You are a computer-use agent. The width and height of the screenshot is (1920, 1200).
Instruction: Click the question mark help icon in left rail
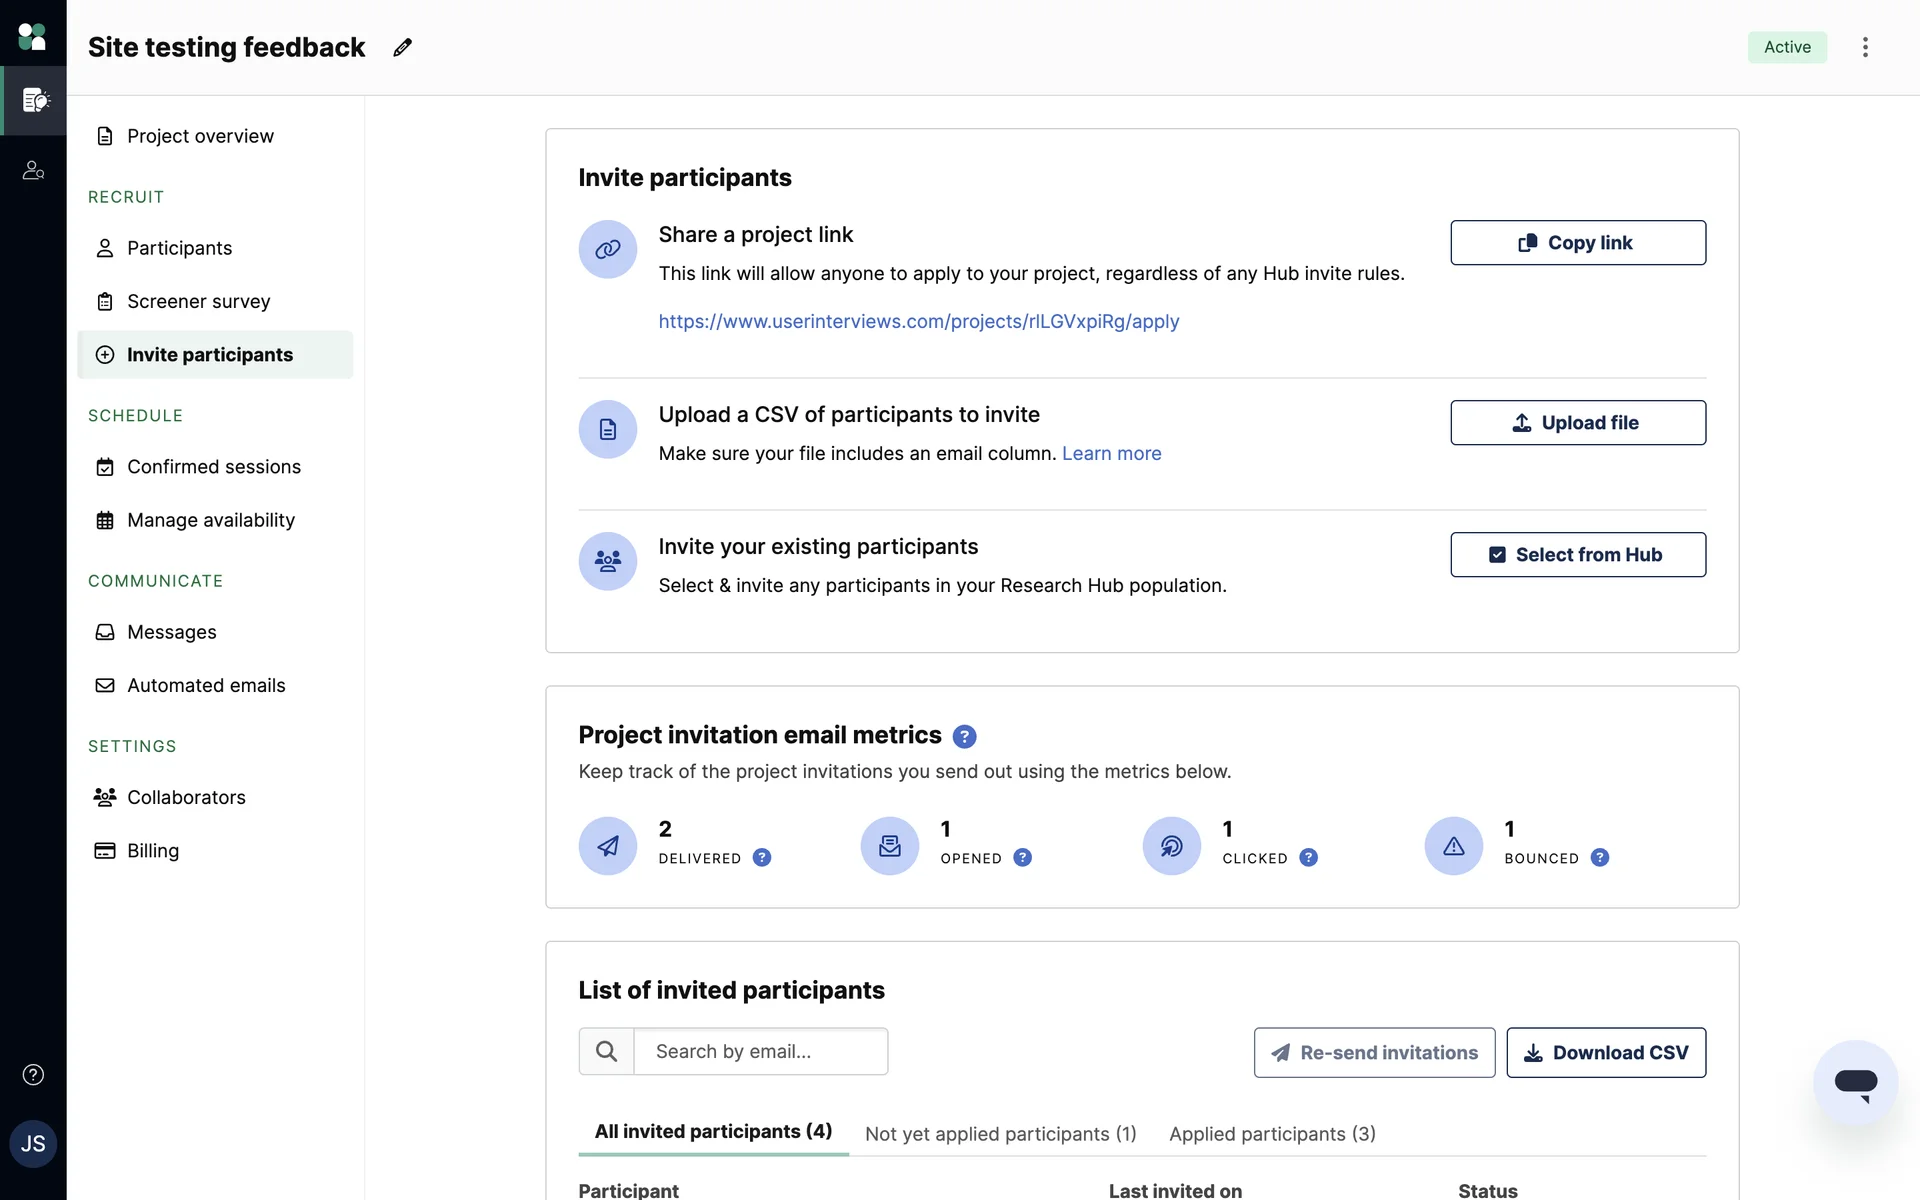coord(33,1075)
